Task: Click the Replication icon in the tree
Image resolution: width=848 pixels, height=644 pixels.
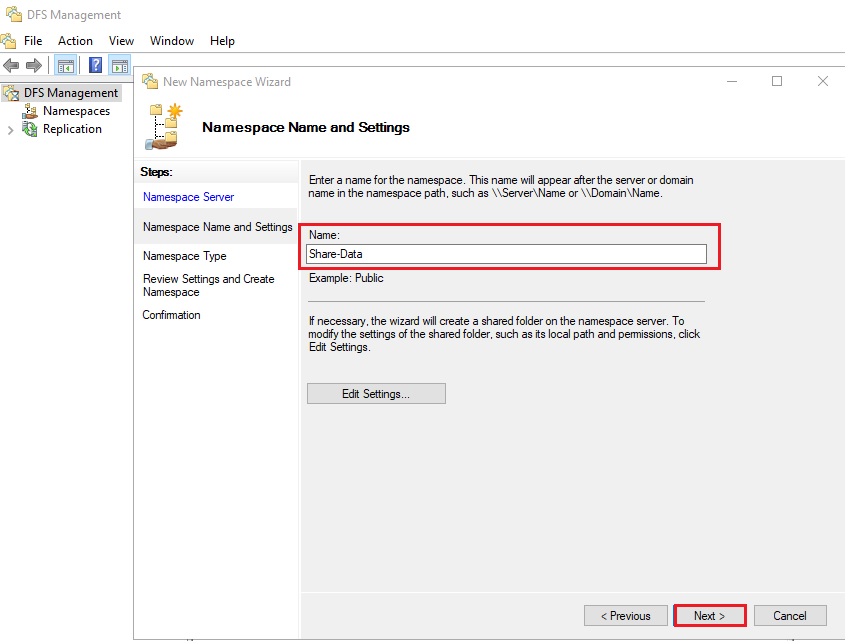Action: click(31, 129)
